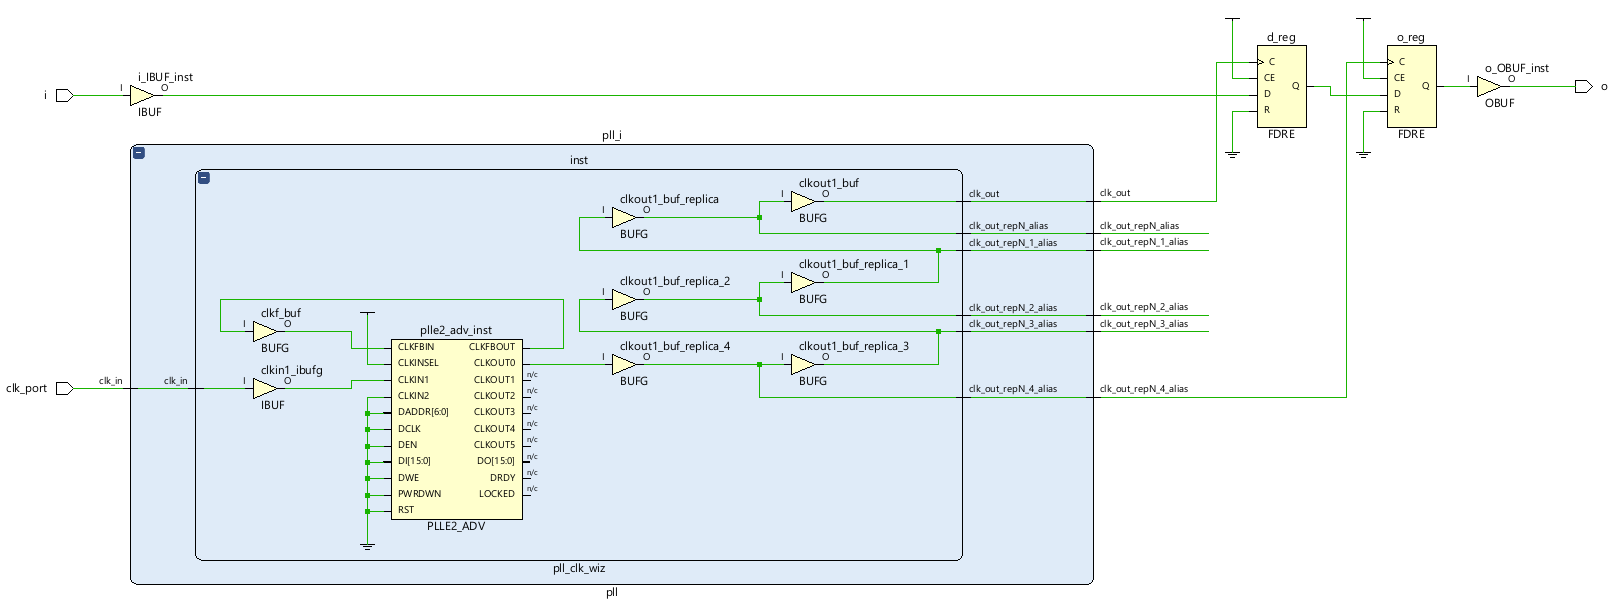Click the LOCKED pin label
Screen dimensions: 1612x607
click(x=497, y=494)
